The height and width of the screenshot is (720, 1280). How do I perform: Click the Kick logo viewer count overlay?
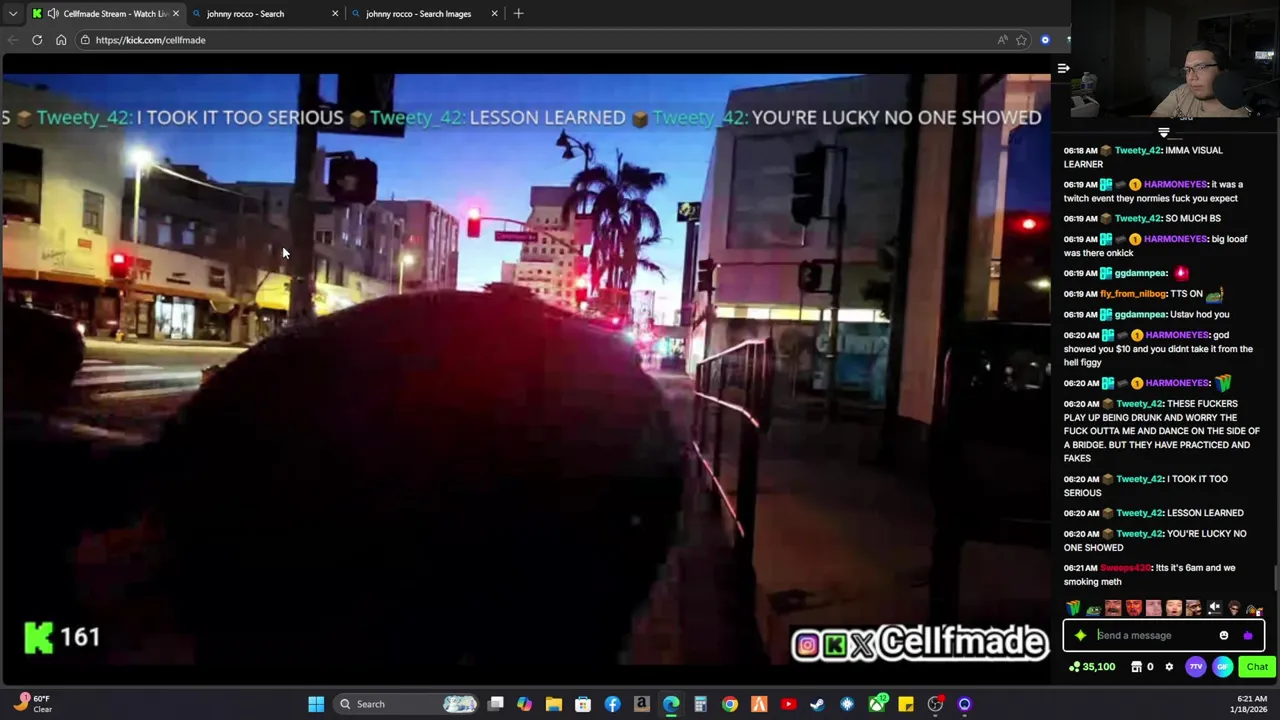click(62, 637)
